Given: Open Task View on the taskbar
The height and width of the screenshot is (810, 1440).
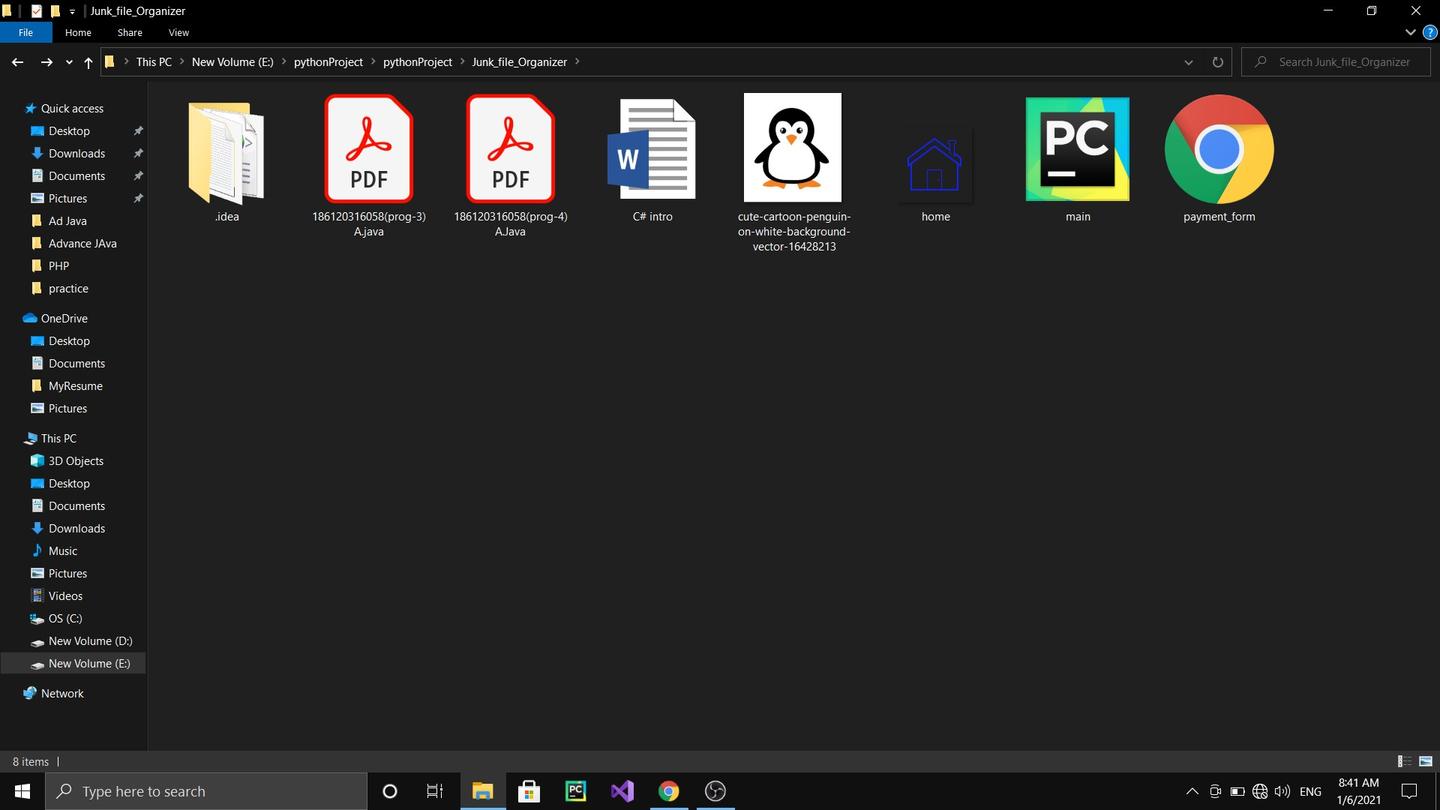Looking at the screenshot, I should [435, 791].
